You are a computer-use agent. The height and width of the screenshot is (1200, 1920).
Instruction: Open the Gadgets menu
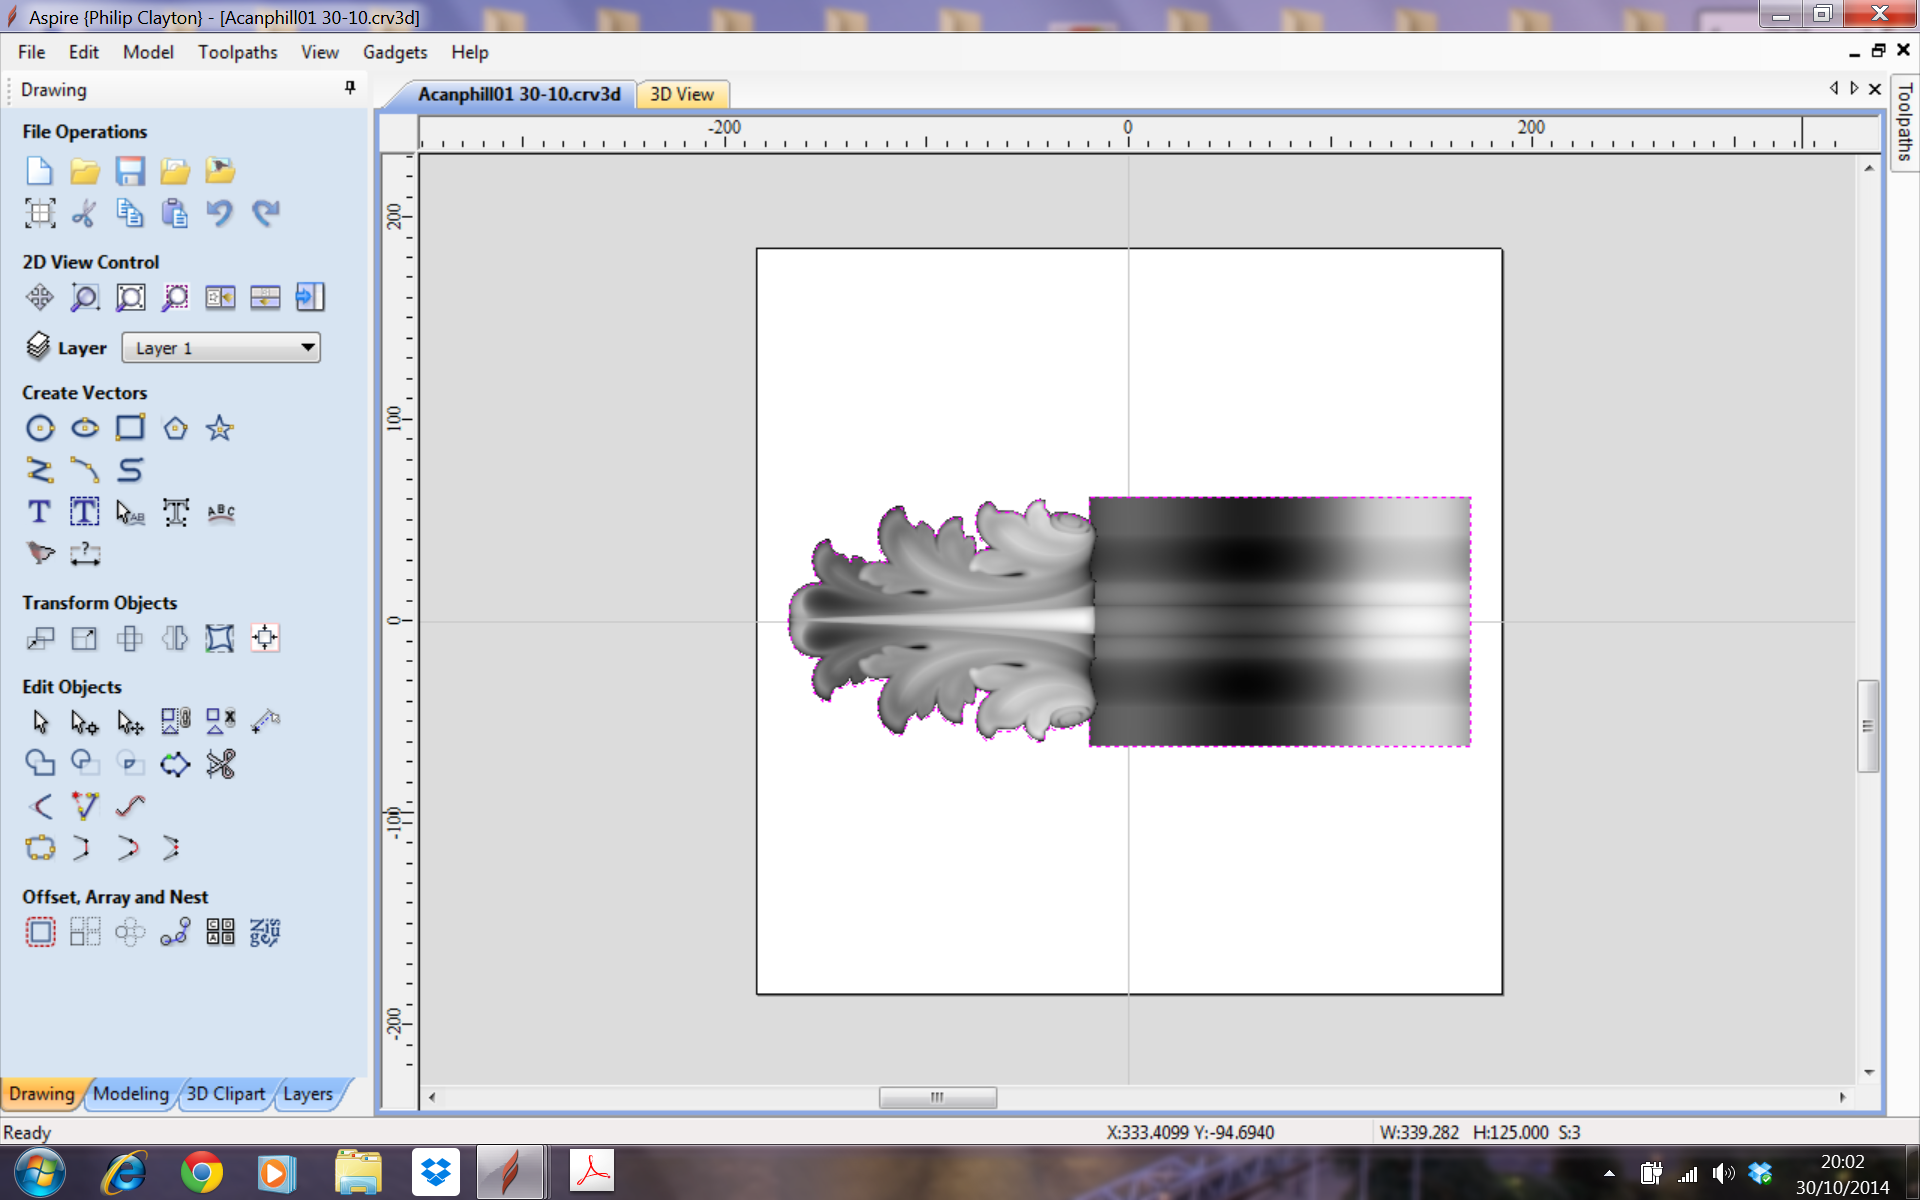[x=394, y=52]
